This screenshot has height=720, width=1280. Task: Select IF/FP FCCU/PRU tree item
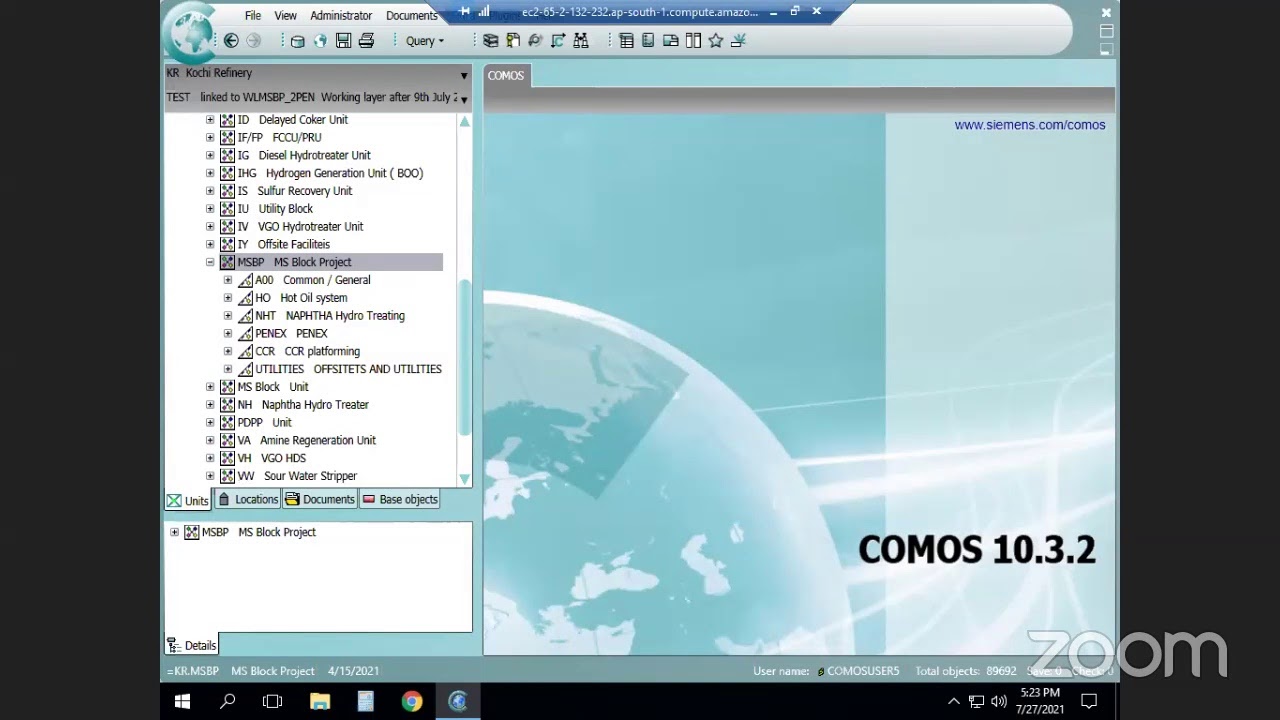[x=279, y=138]
